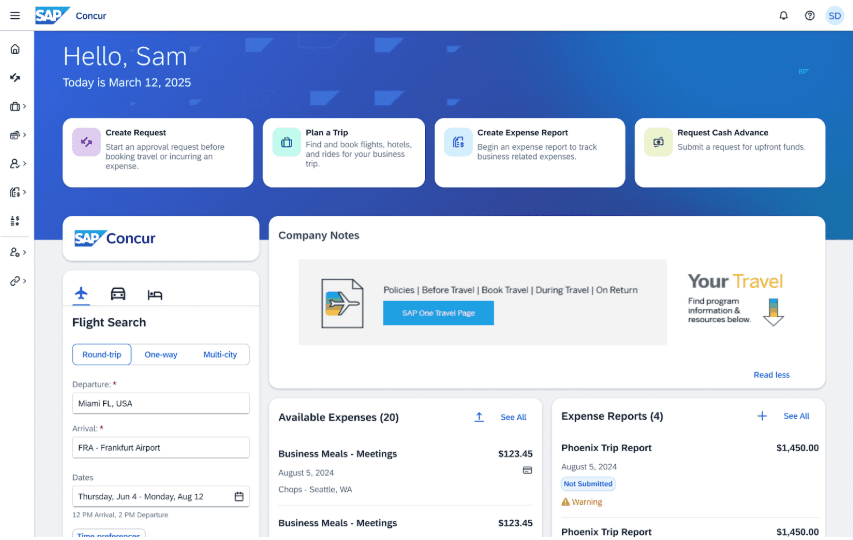Click the 'Company Notes' heading
Image resolution: width=853 pixels, height=540 pixels.
[x=319, y=235]
